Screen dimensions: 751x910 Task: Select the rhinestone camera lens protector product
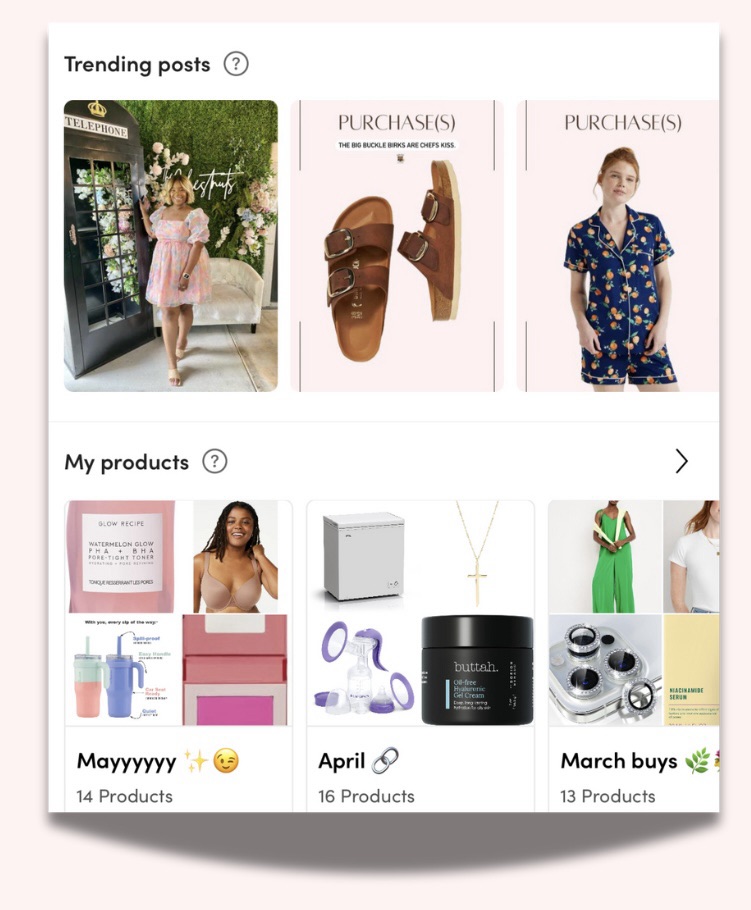click(x=605, y=670)
